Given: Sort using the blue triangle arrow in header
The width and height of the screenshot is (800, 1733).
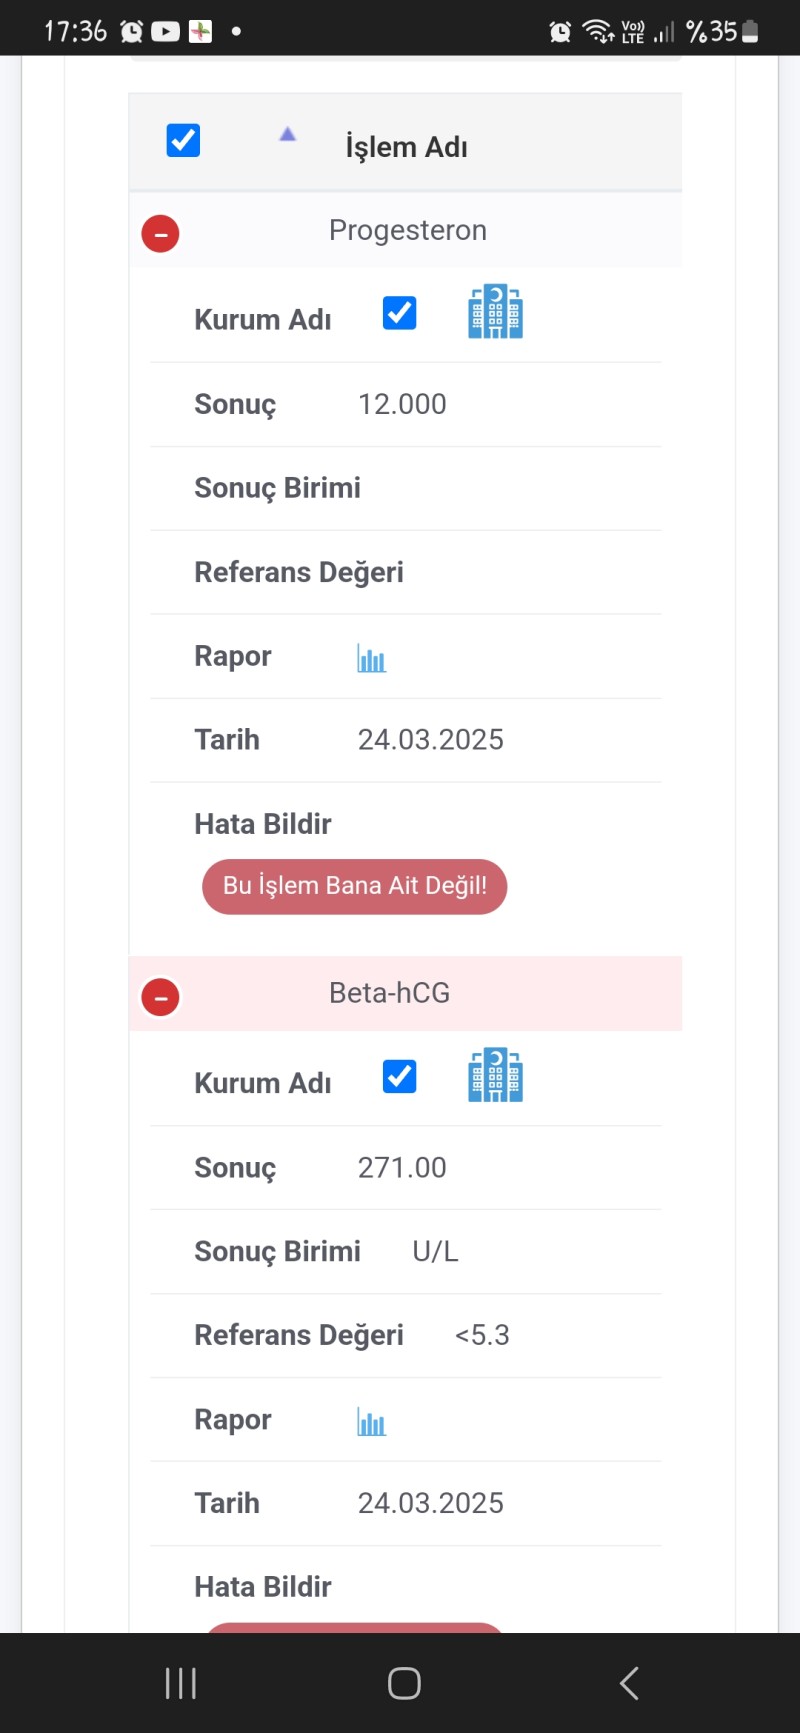Looking at the screenshot, I should coord(288,135).
